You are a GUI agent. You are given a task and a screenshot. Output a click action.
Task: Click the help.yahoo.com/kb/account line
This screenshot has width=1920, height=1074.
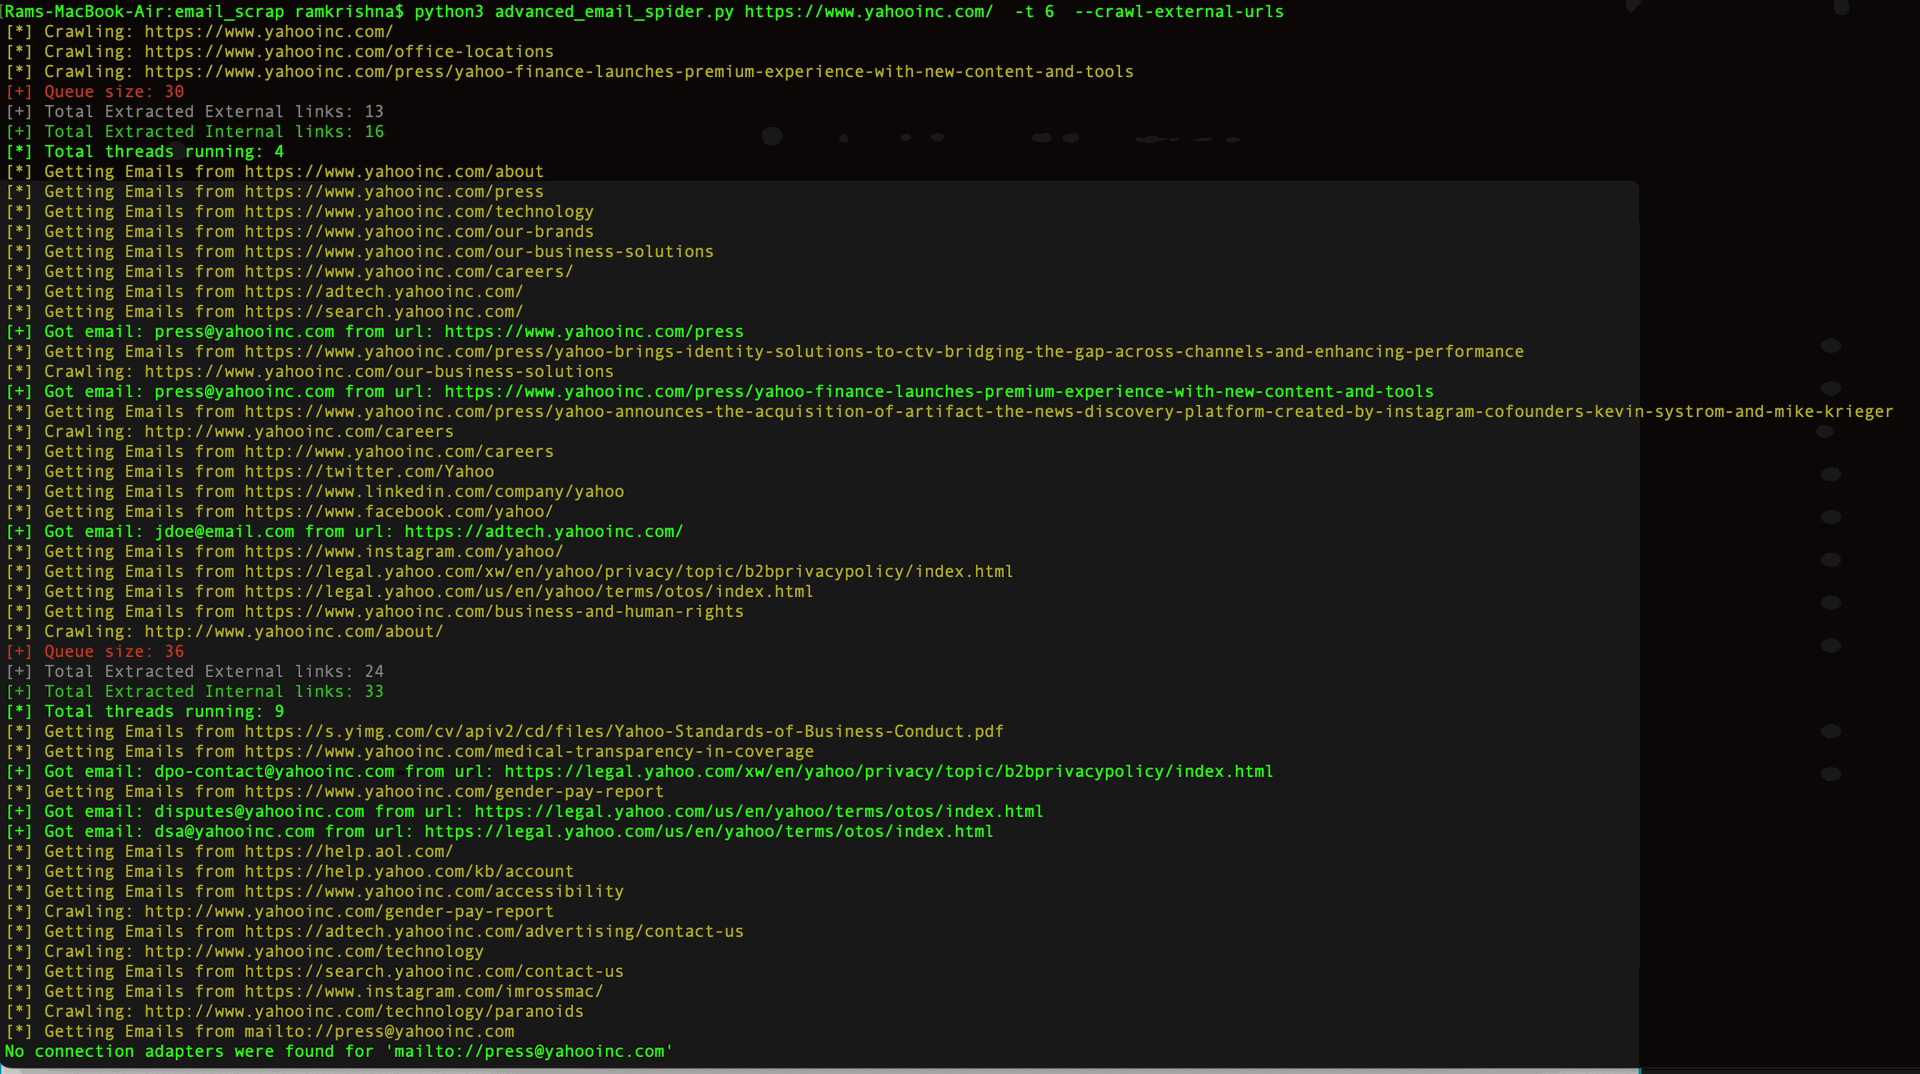point(290,872)
